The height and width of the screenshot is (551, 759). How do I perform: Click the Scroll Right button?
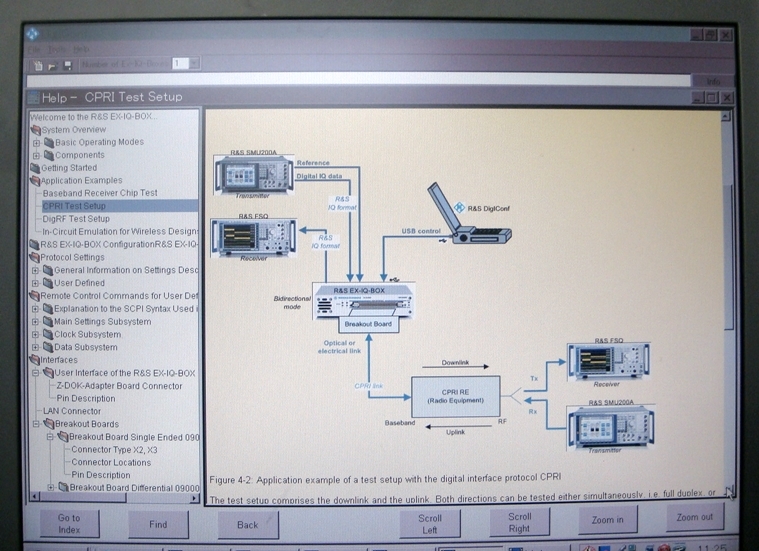click(x=519, y=522)
